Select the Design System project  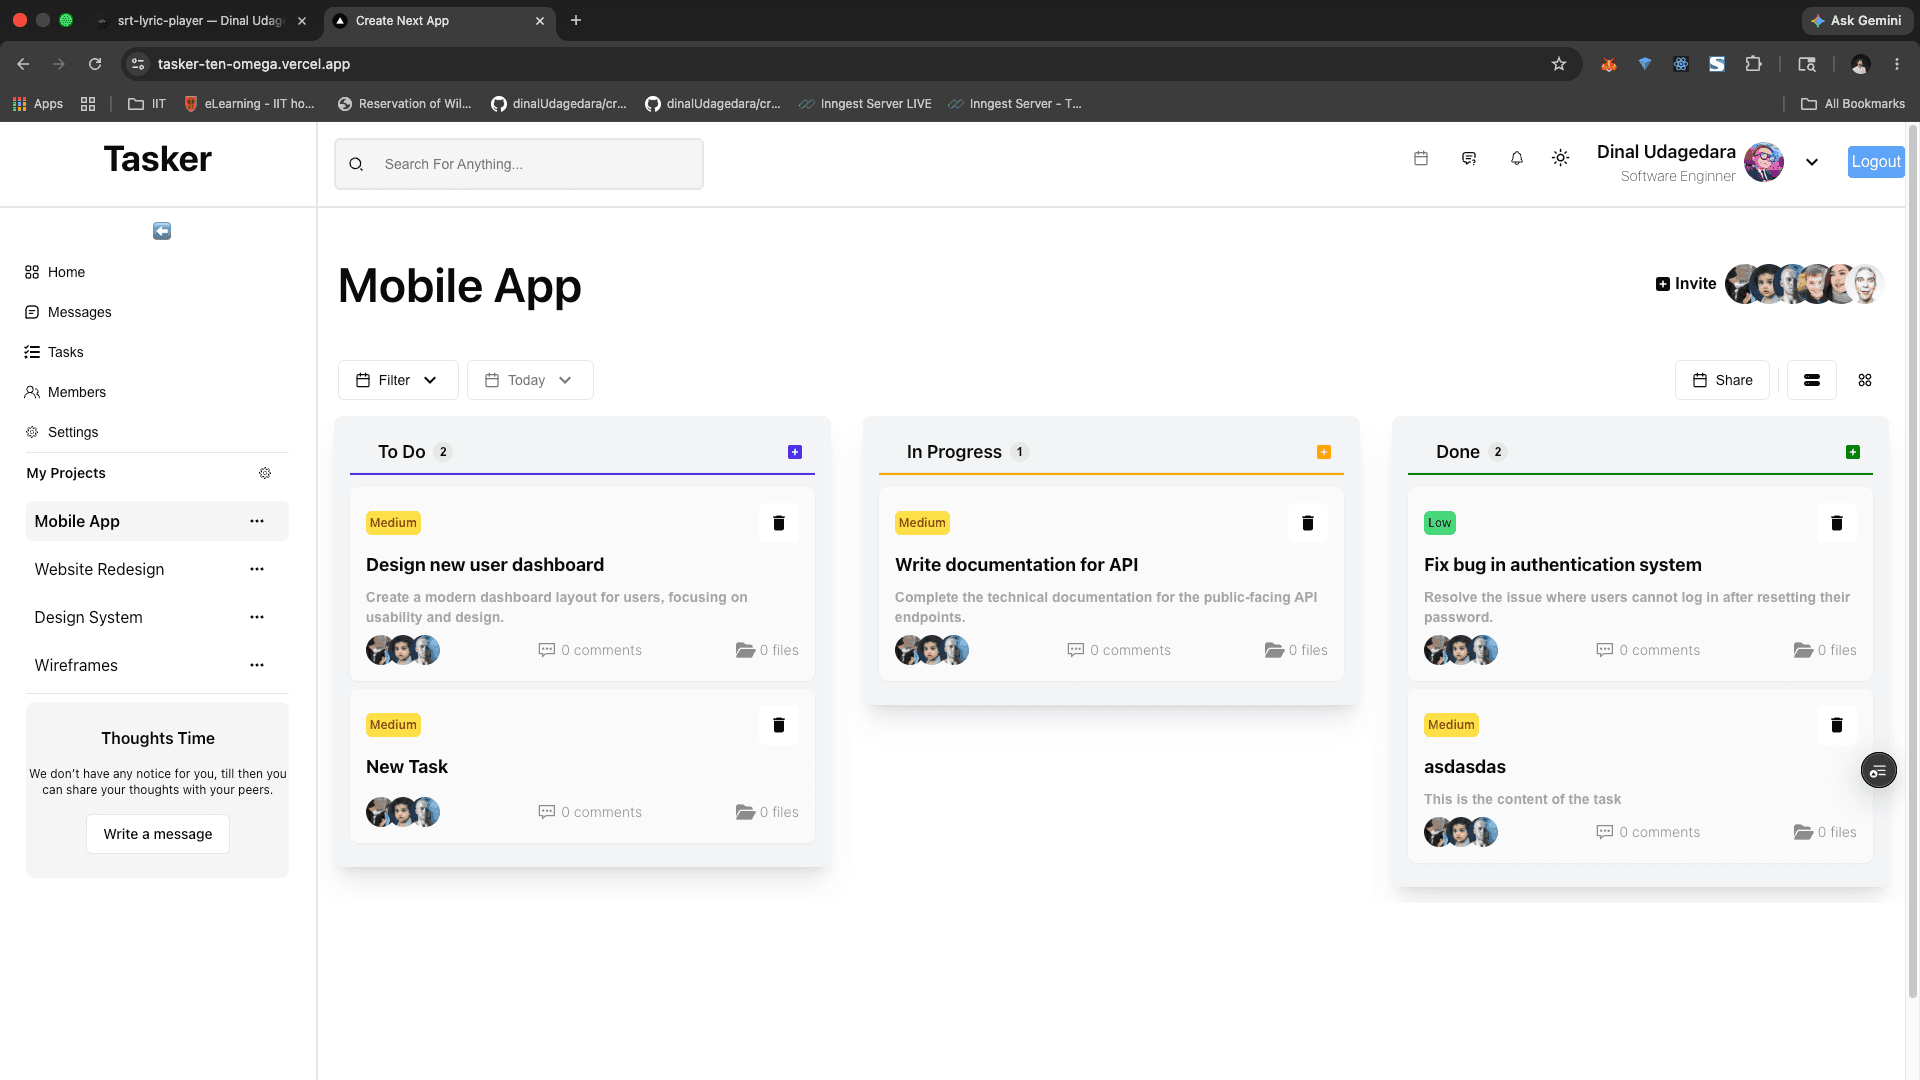(x=88, y=617)
